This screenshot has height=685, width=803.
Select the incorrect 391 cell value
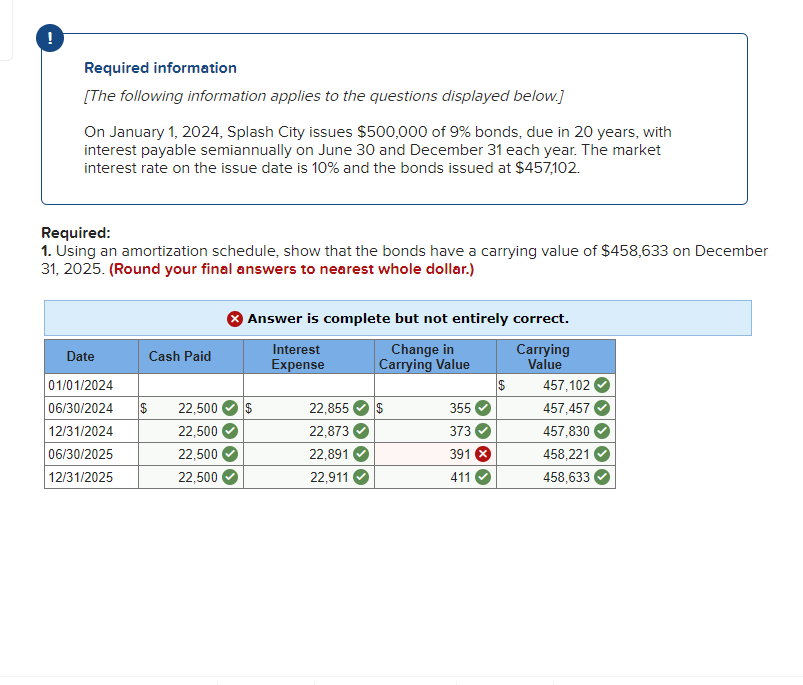[435, 454]
